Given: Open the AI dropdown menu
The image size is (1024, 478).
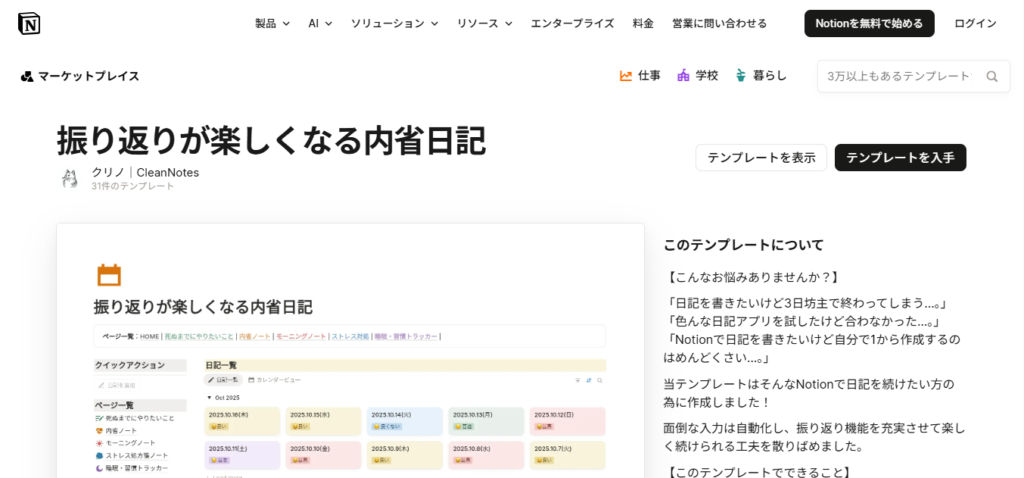Looking at the screenshot, I should (x=320, y=23).
